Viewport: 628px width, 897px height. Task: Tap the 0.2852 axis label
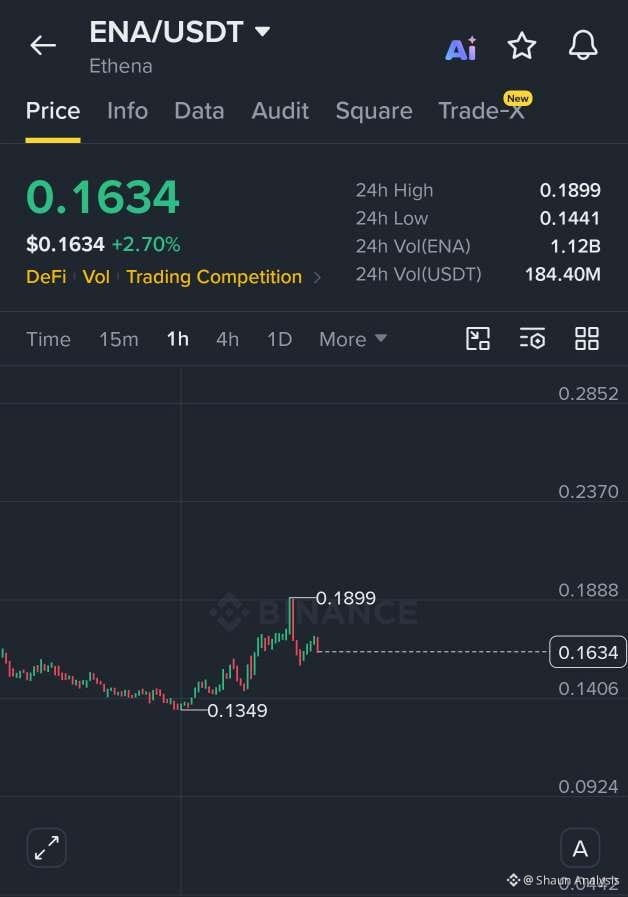click(x=588, y=394)
